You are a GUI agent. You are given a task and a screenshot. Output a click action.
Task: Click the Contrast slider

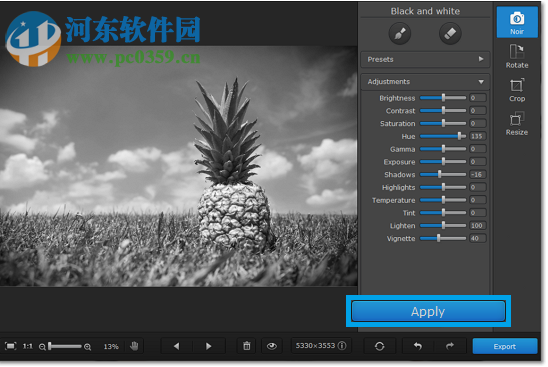coord(443,111)
